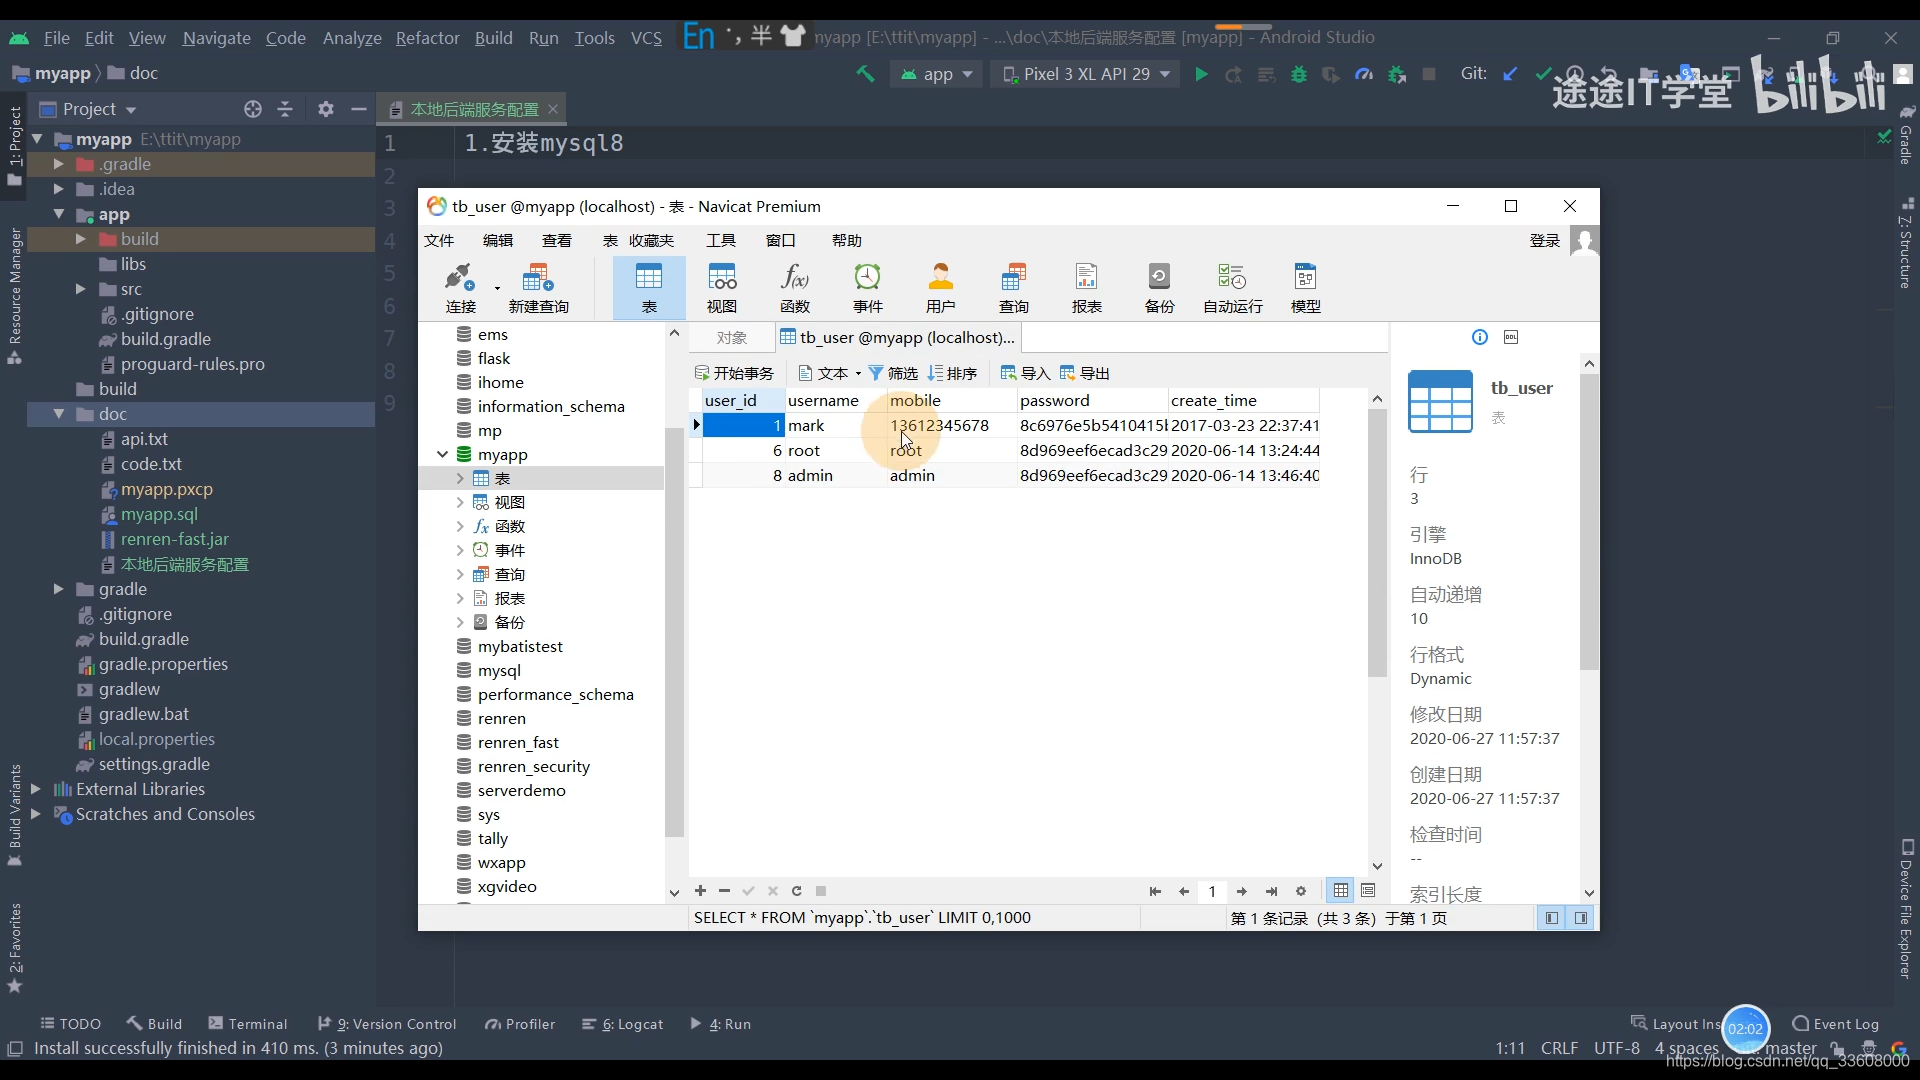The height and width of the screenshot is (1080, 1920).
Task: Open the 事件 events toolbar icon
Action: click(868, 287)
